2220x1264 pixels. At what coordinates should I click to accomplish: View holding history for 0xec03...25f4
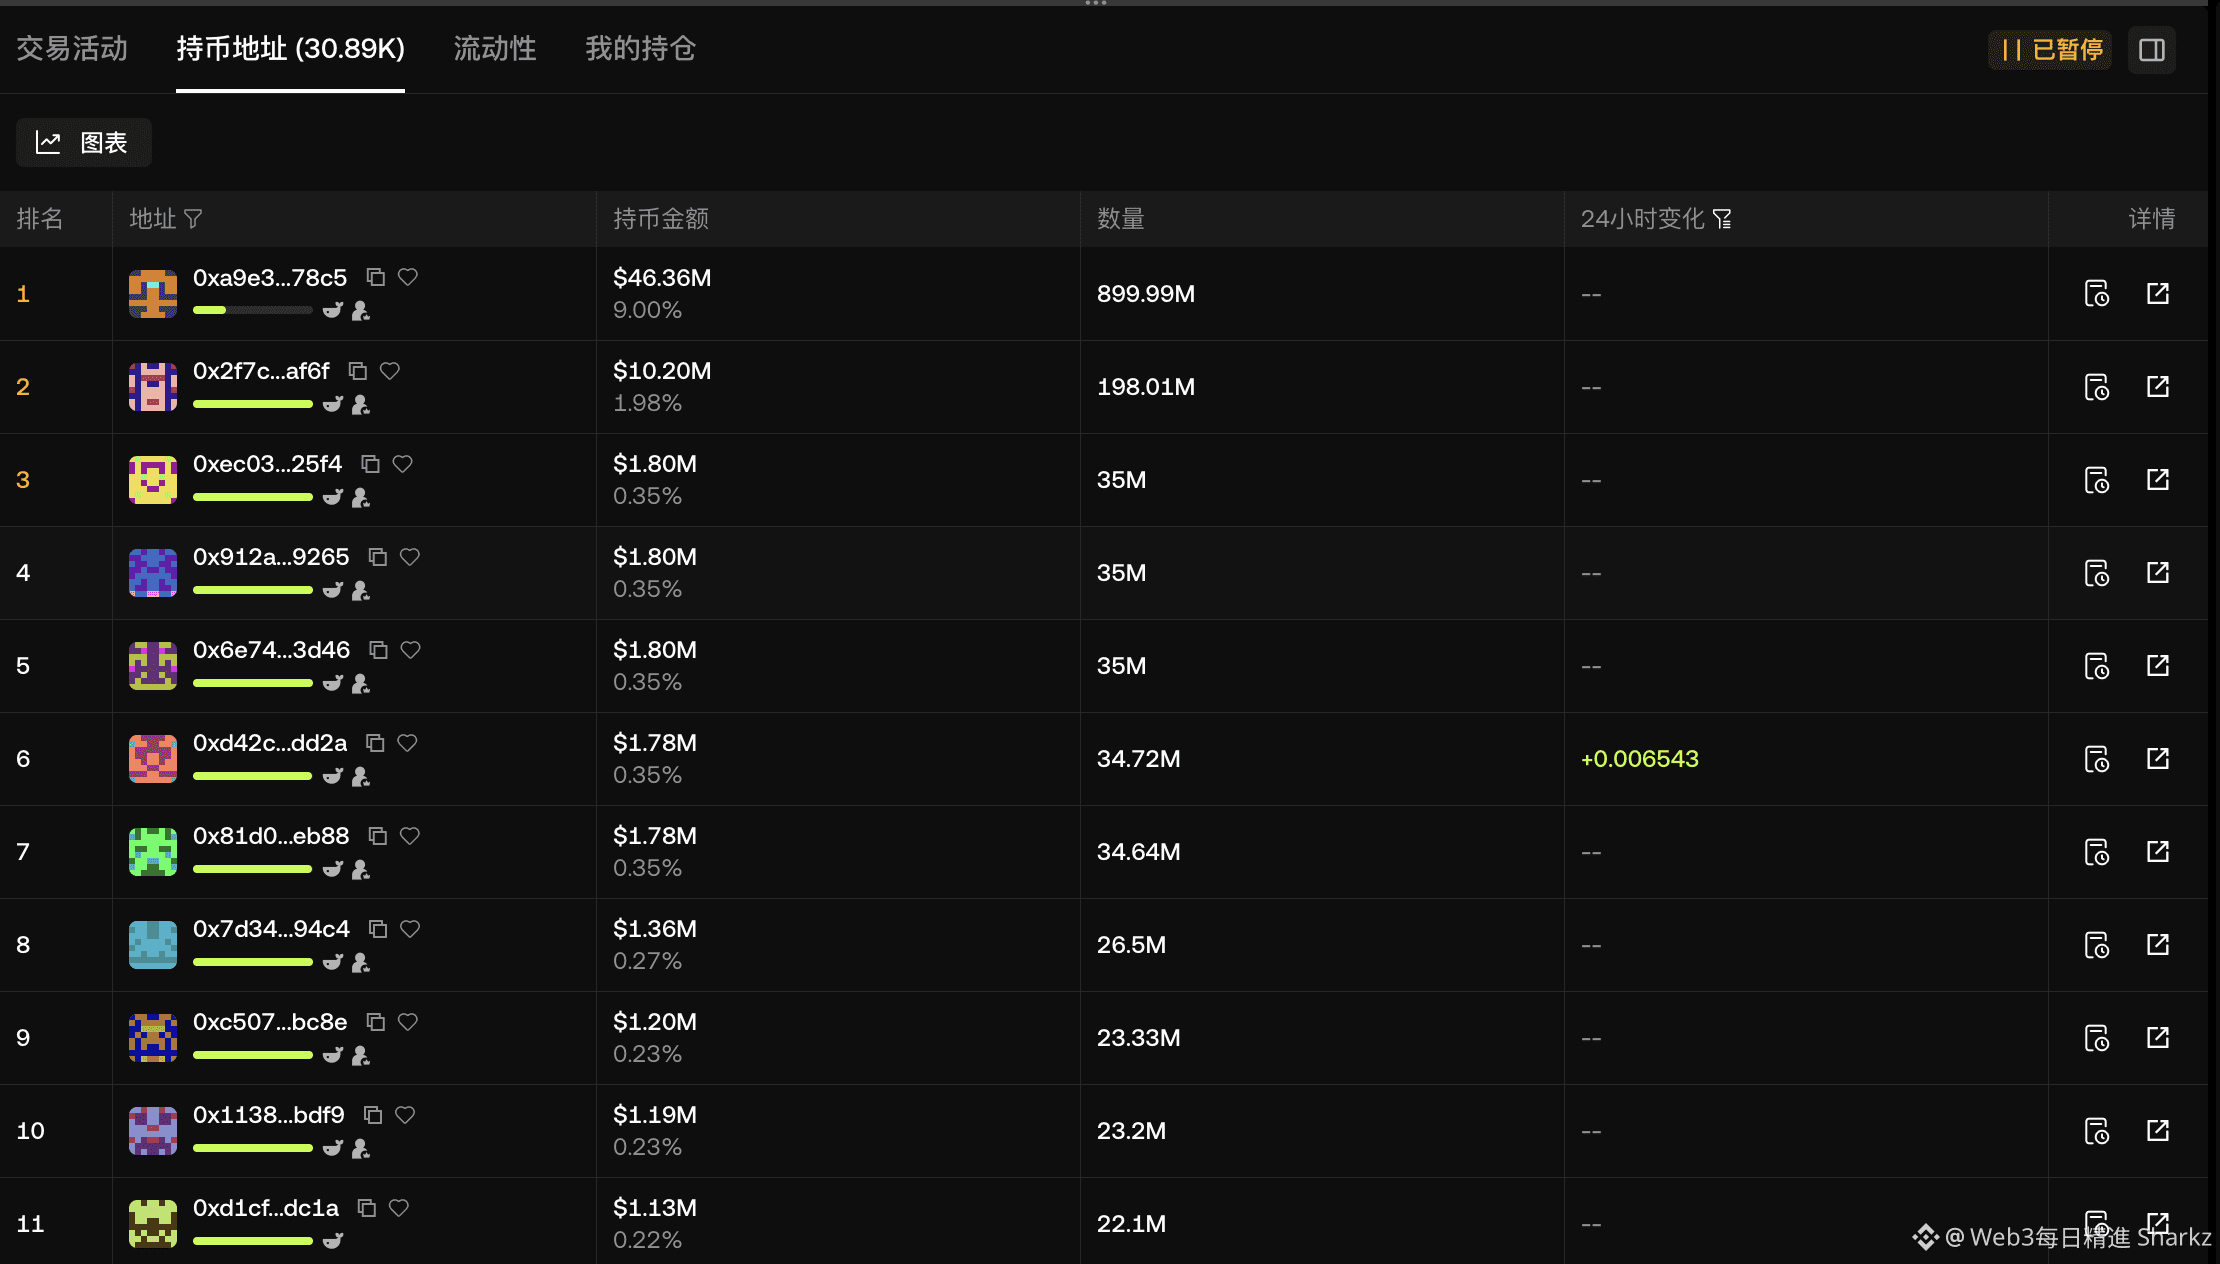coord(2096,480)
